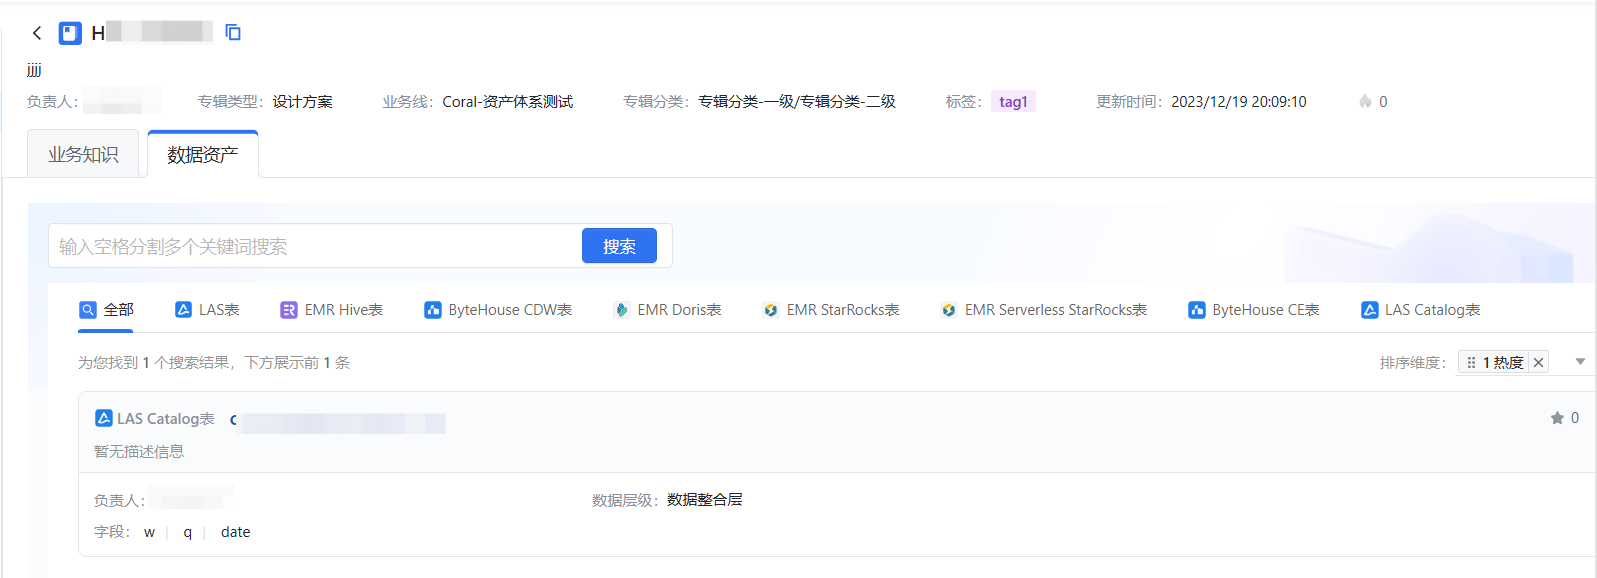The width and height of the screenshot is (1597, 578).
Task: Focus the keyword search input field
Action: pyautogui.click(x=315, y=246)
